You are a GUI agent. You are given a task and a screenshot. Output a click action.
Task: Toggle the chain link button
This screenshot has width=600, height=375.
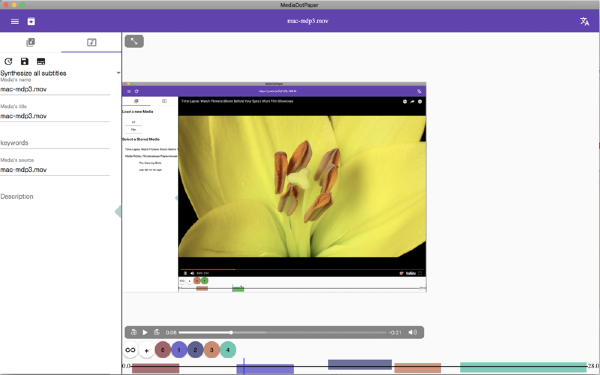130,350
